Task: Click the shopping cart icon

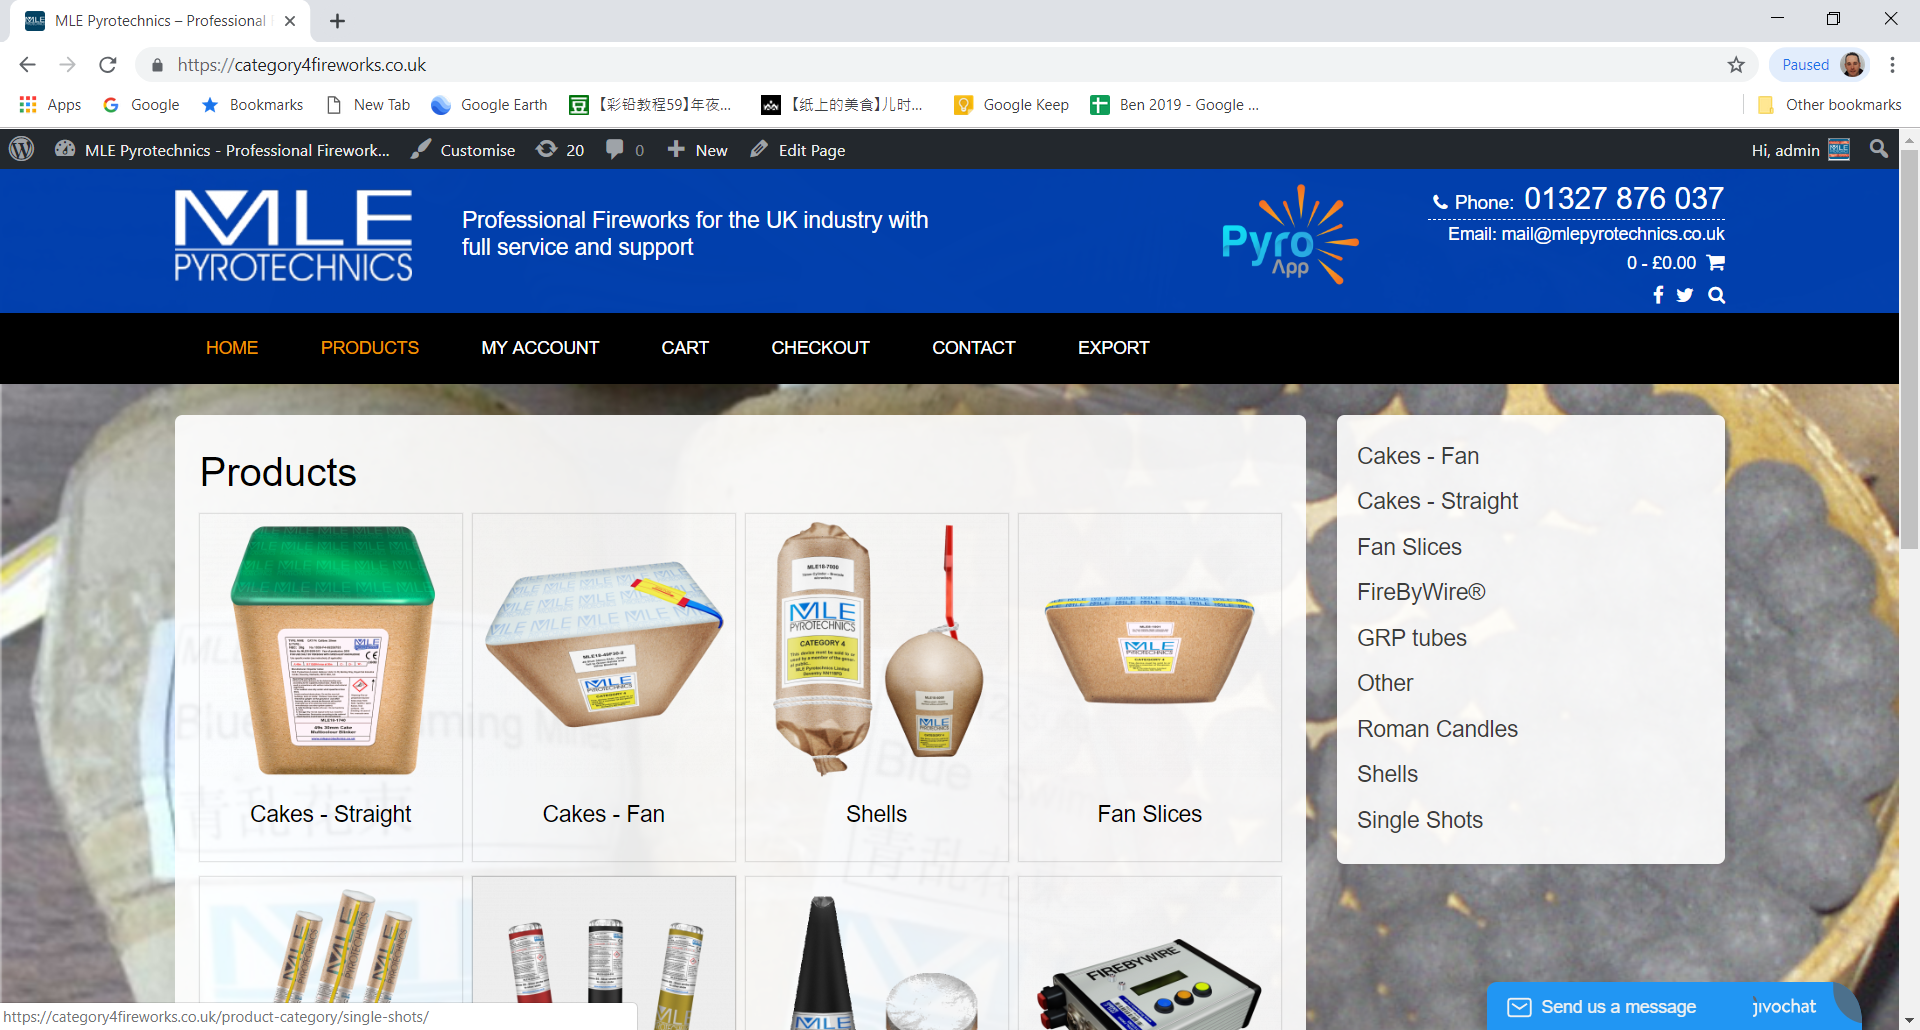Action: (1716, 263)
